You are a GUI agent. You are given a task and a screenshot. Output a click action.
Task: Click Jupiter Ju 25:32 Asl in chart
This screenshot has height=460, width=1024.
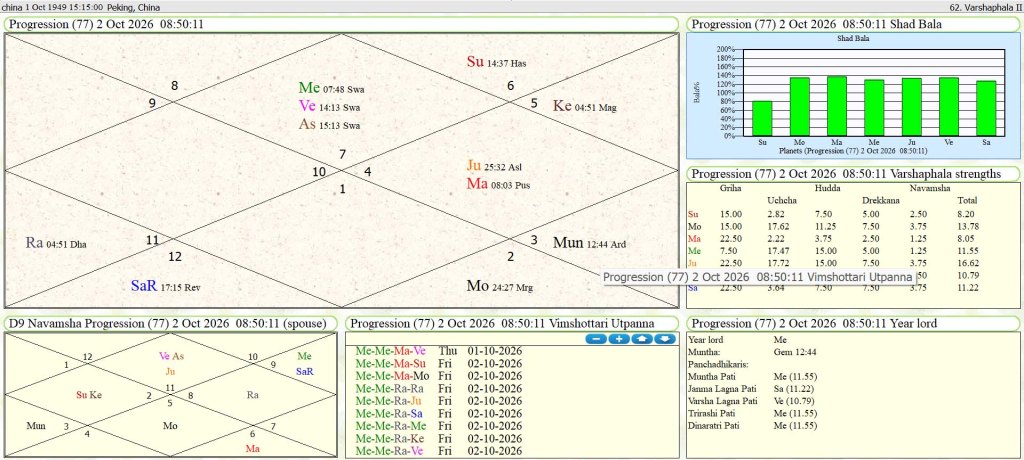pos(496,166)
